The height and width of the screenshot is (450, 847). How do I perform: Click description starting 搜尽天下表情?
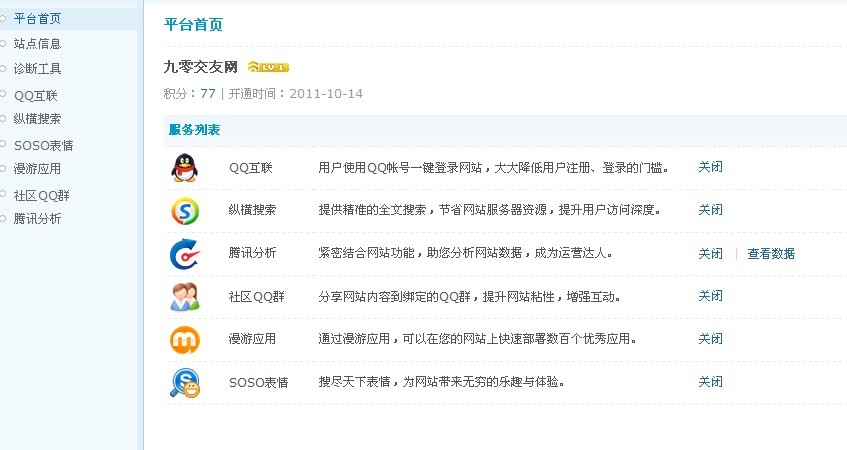point(442,382)
